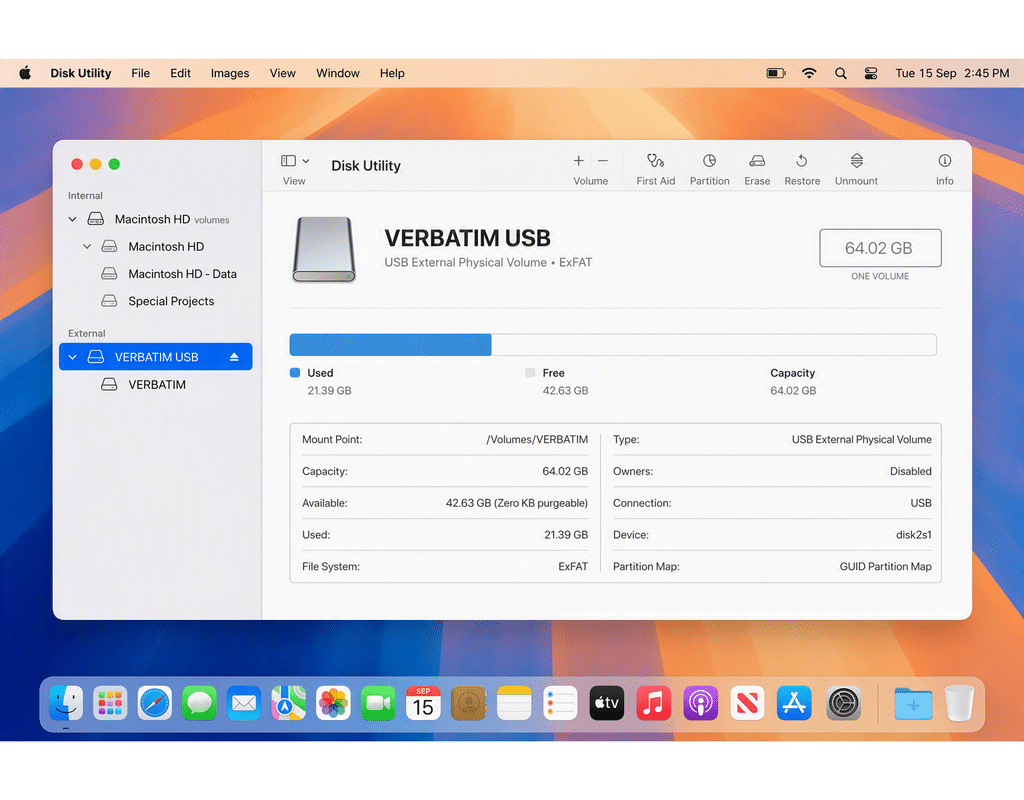Open the Trash
Screen dimensions: 1024x800
point(959,703)
